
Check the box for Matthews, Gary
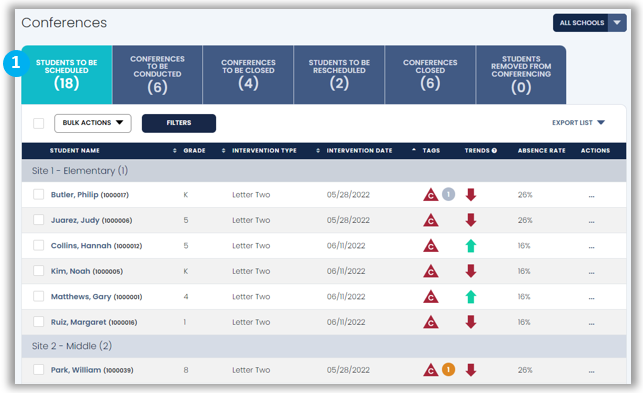39,296
